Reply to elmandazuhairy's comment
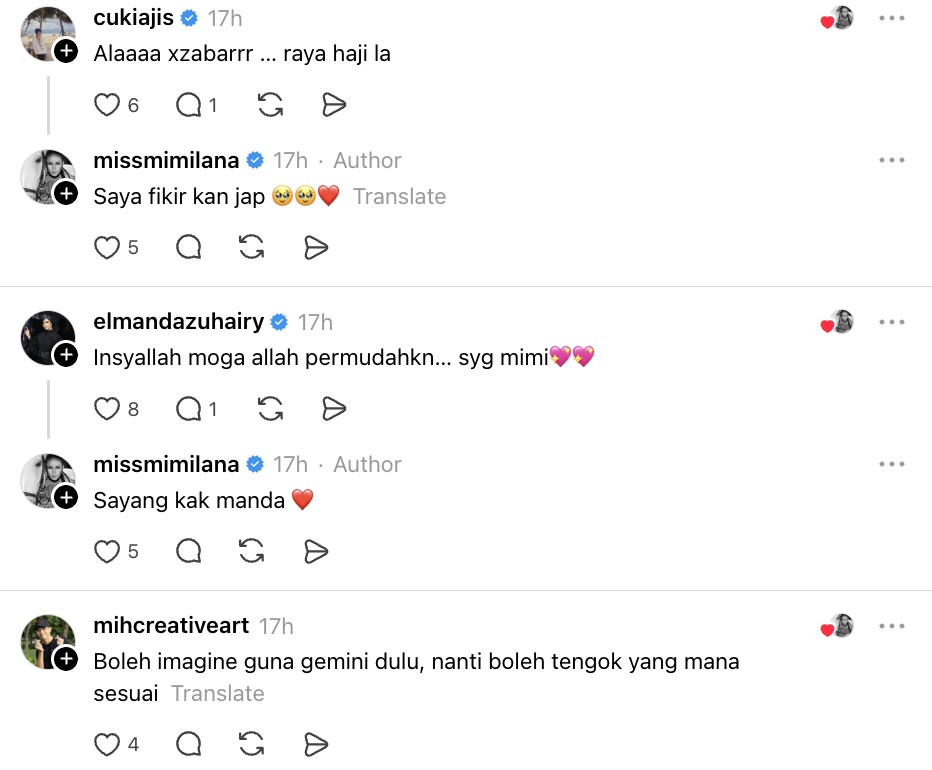Image resolution: width=932 pixels, height=770 pixels. [188, 409]
